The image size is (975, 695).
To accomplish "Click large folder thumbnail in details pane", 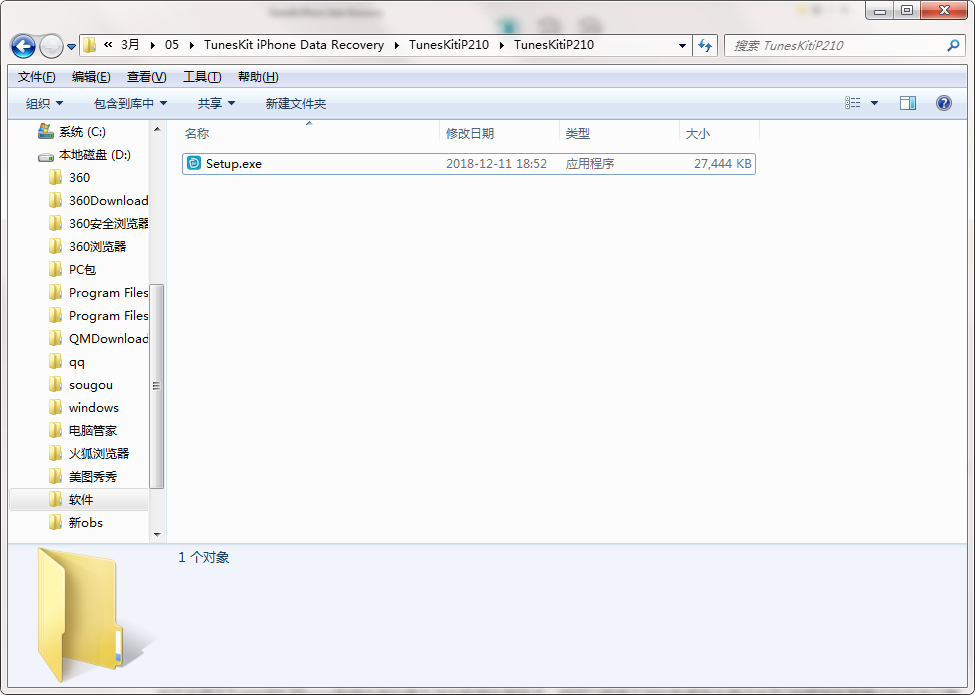I will pyautogui.click(x=96, y=615).
